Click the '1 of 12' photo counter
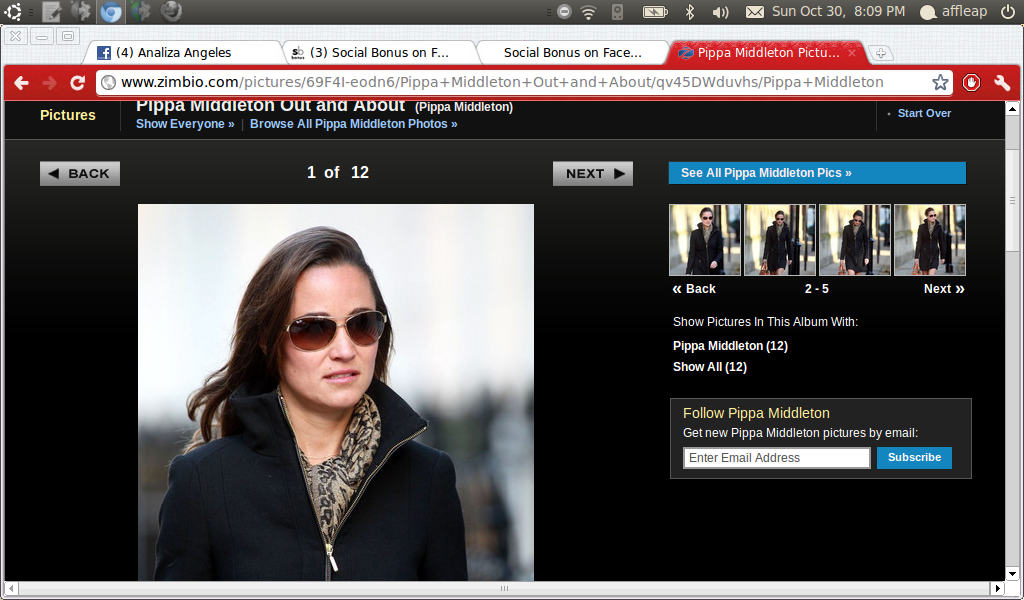The width and height of the screenshot is (1024, 600). (338, 172)
